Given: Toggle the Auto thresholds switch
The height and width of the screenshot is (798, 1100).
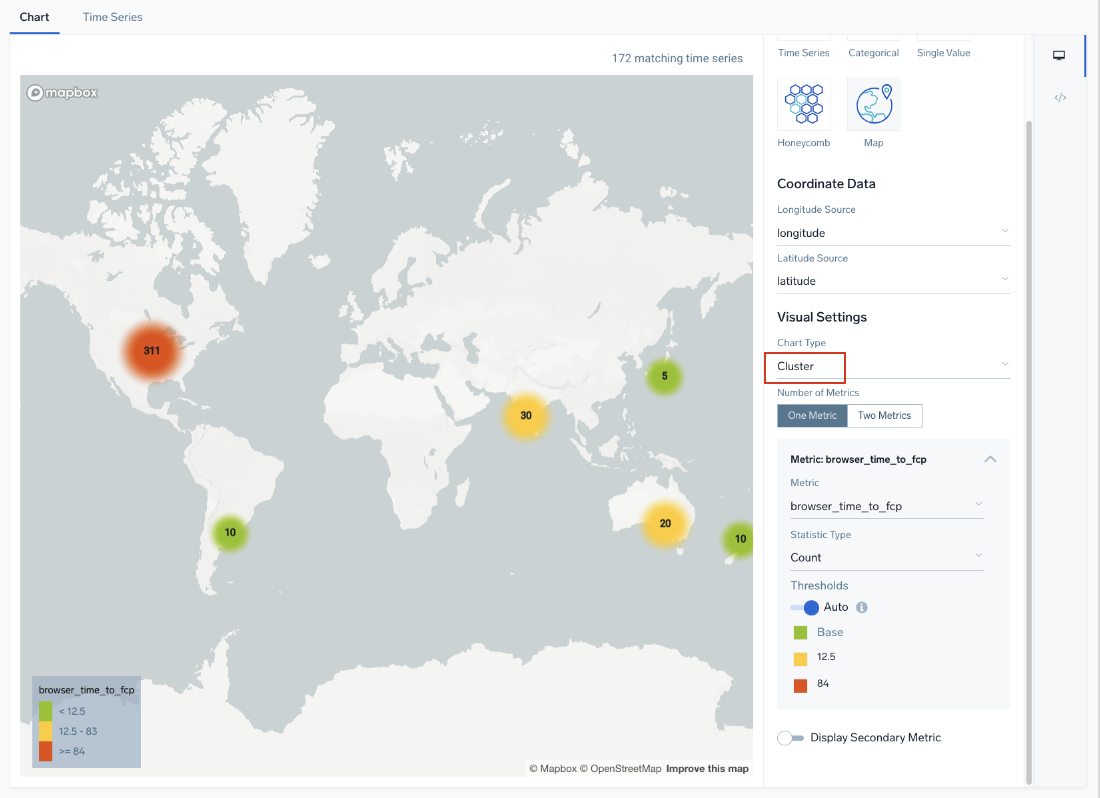Looking at the screenshot, I should [805, 607].
